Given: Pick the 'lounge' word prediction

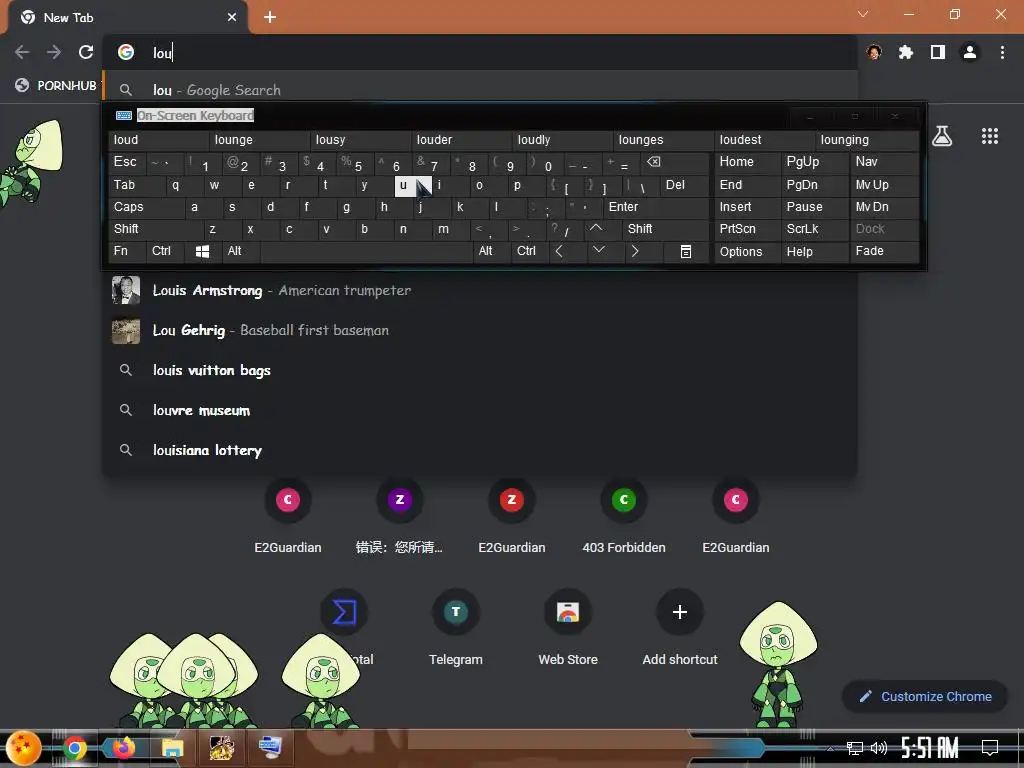Looking at the screenshot, I should [260, 140].
